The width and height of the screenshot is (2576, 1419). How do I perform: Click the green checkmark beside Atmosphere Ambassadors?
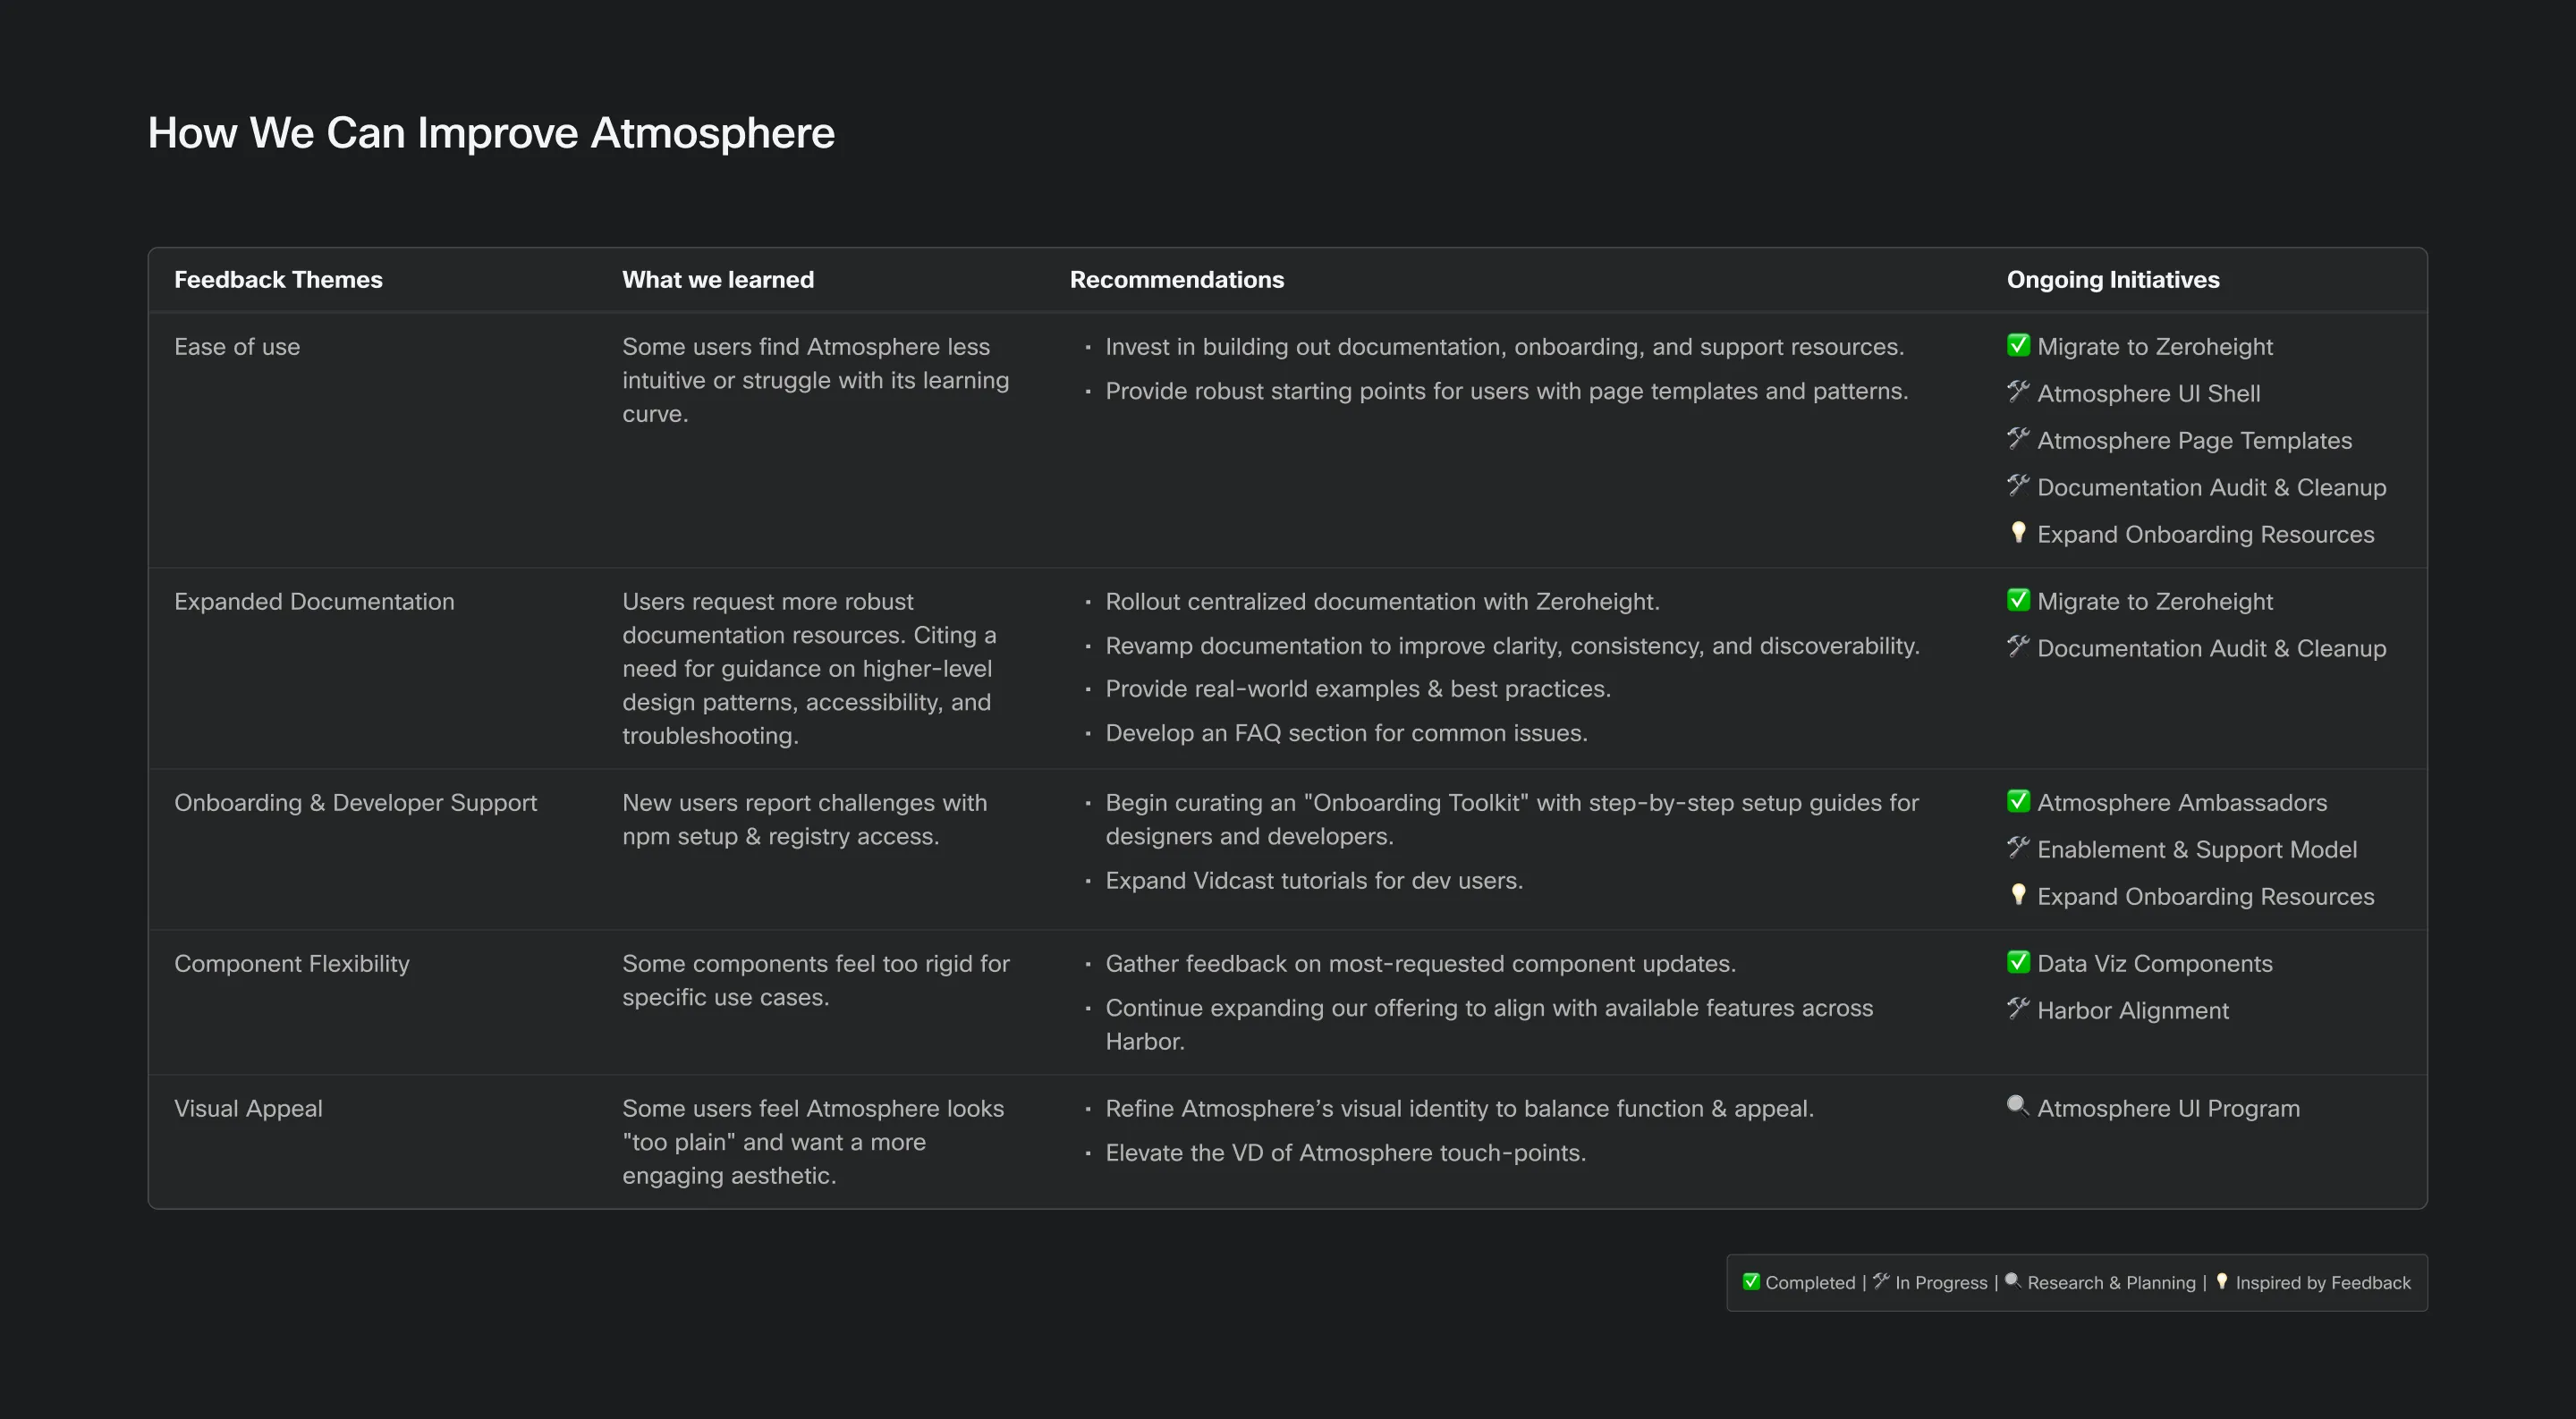(x=2018, y=801)
